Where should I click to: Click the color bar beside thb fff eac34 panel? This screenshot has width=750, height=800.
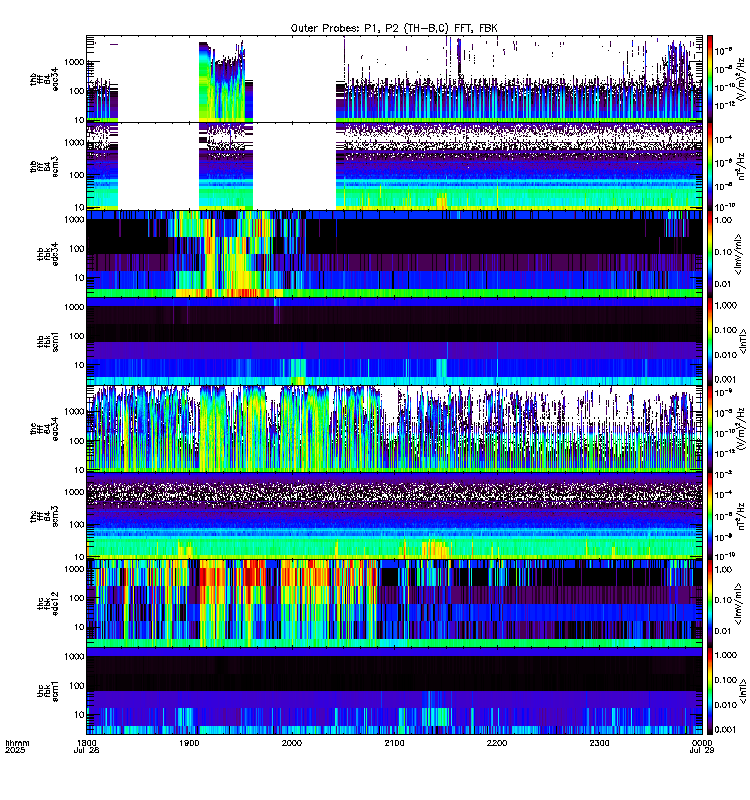709,79
